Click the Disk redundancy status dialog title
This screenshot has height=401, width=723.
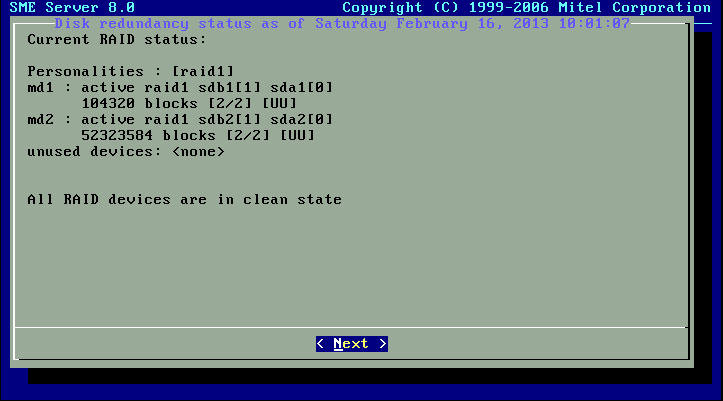tap(342, 24)
